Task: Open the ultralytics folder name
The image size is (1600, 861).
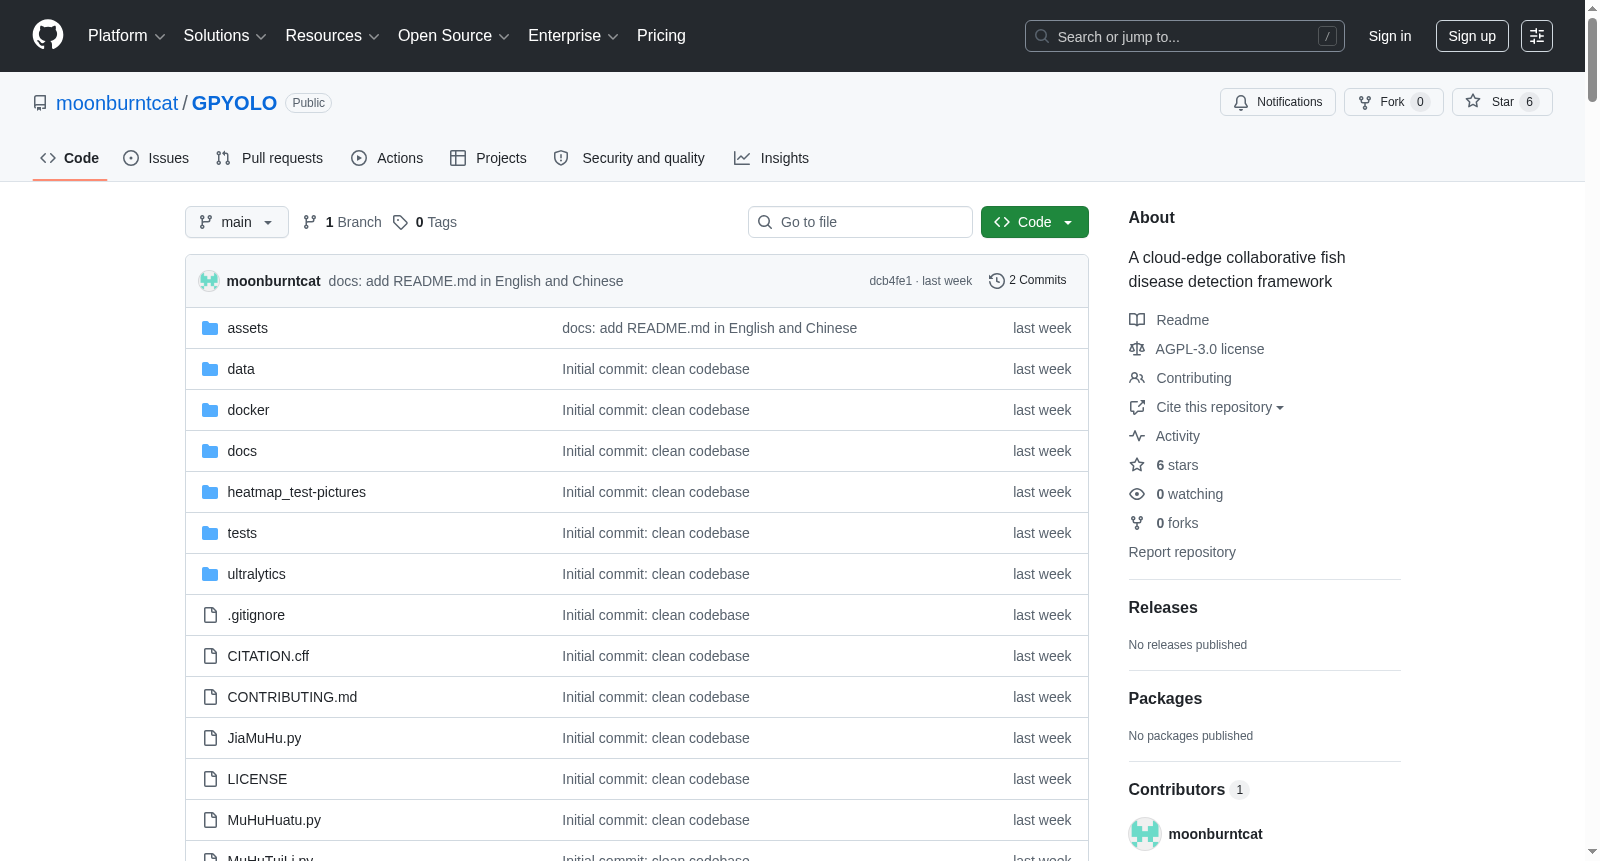Action: pyautogui.click(x=256, y=574)
